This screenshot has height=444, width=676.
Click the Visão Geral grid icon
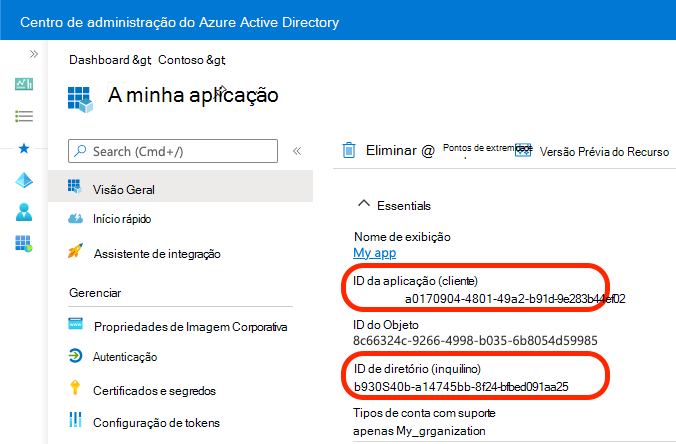74,187
